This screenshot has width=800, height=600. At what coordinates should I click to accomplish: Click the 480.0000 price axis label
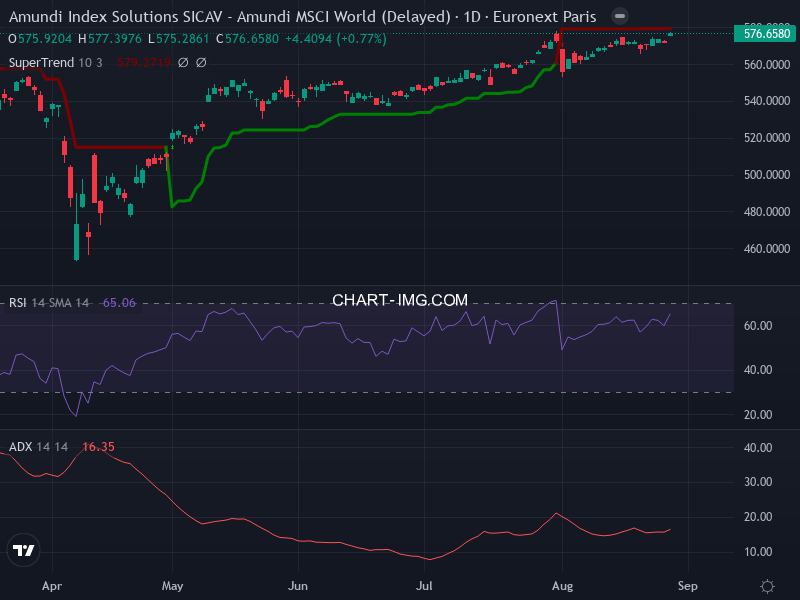(x=767, y=212)
